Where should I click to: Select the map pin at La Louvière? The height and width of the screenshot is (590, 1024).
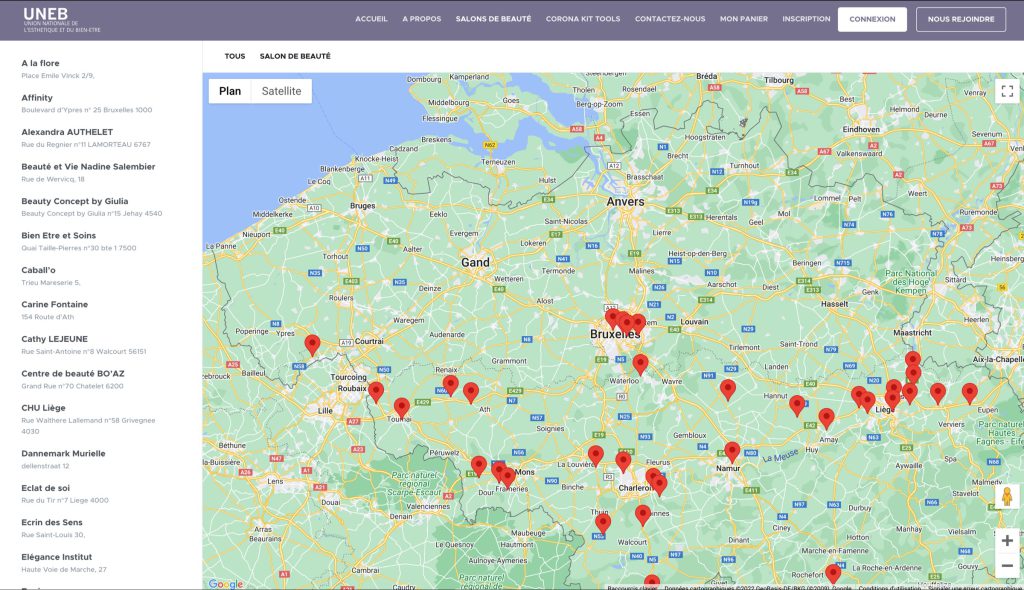[x=596, y=455]
